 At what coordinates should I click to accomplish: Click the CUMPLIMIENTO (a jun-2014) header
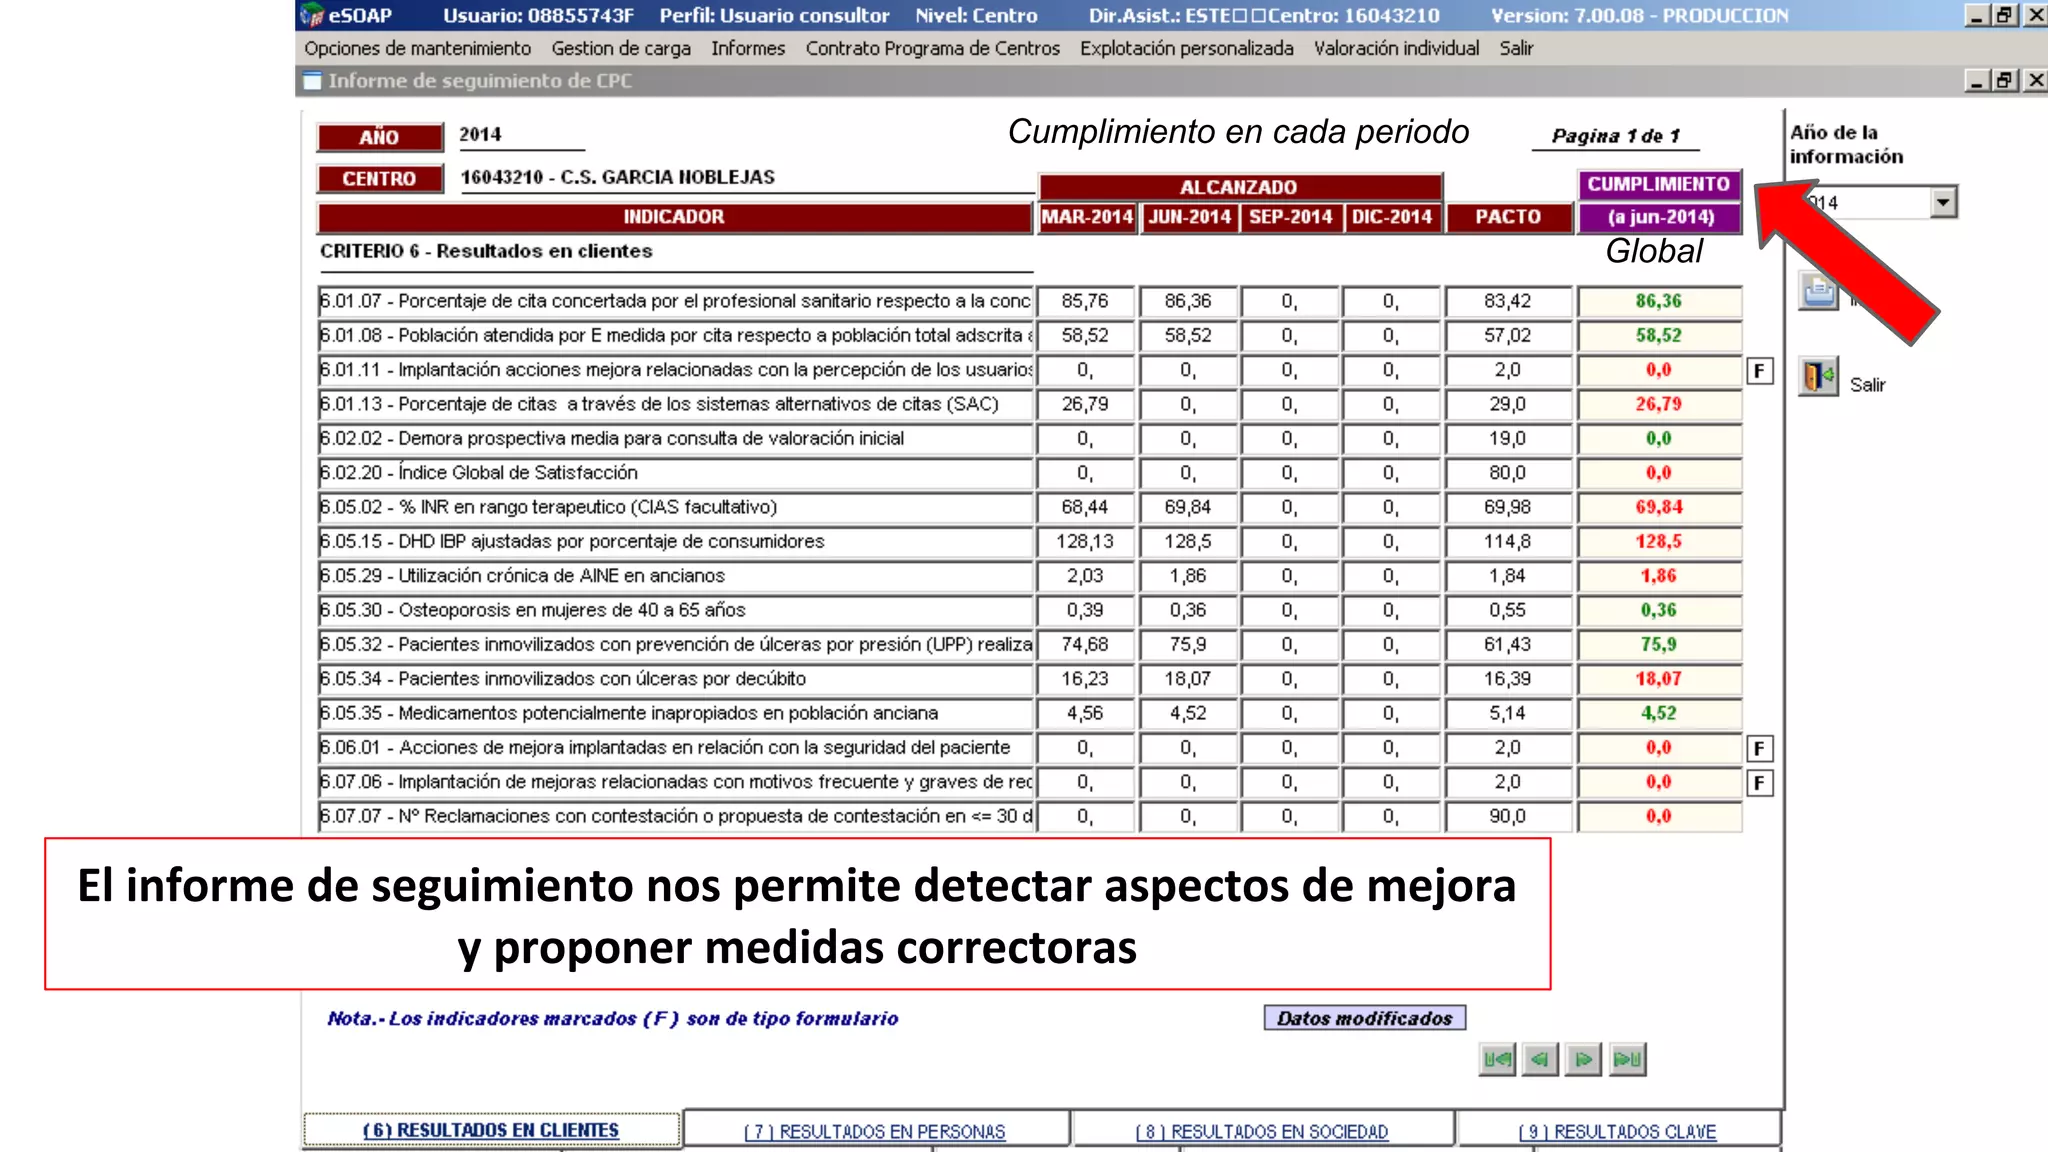(x=1660, y=201)
